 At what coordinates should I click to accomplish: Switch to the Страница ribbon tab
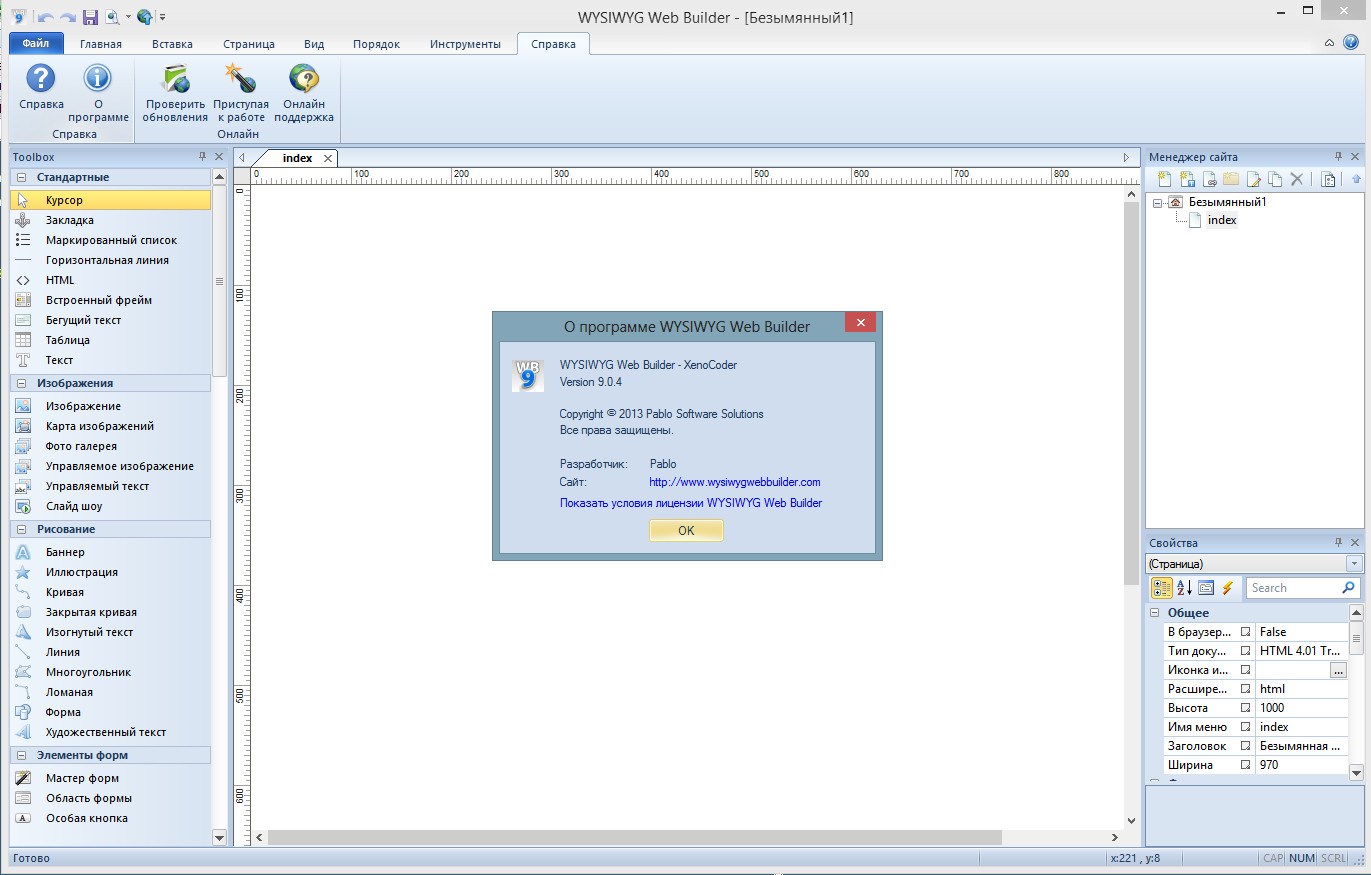[x=249, y=44]
